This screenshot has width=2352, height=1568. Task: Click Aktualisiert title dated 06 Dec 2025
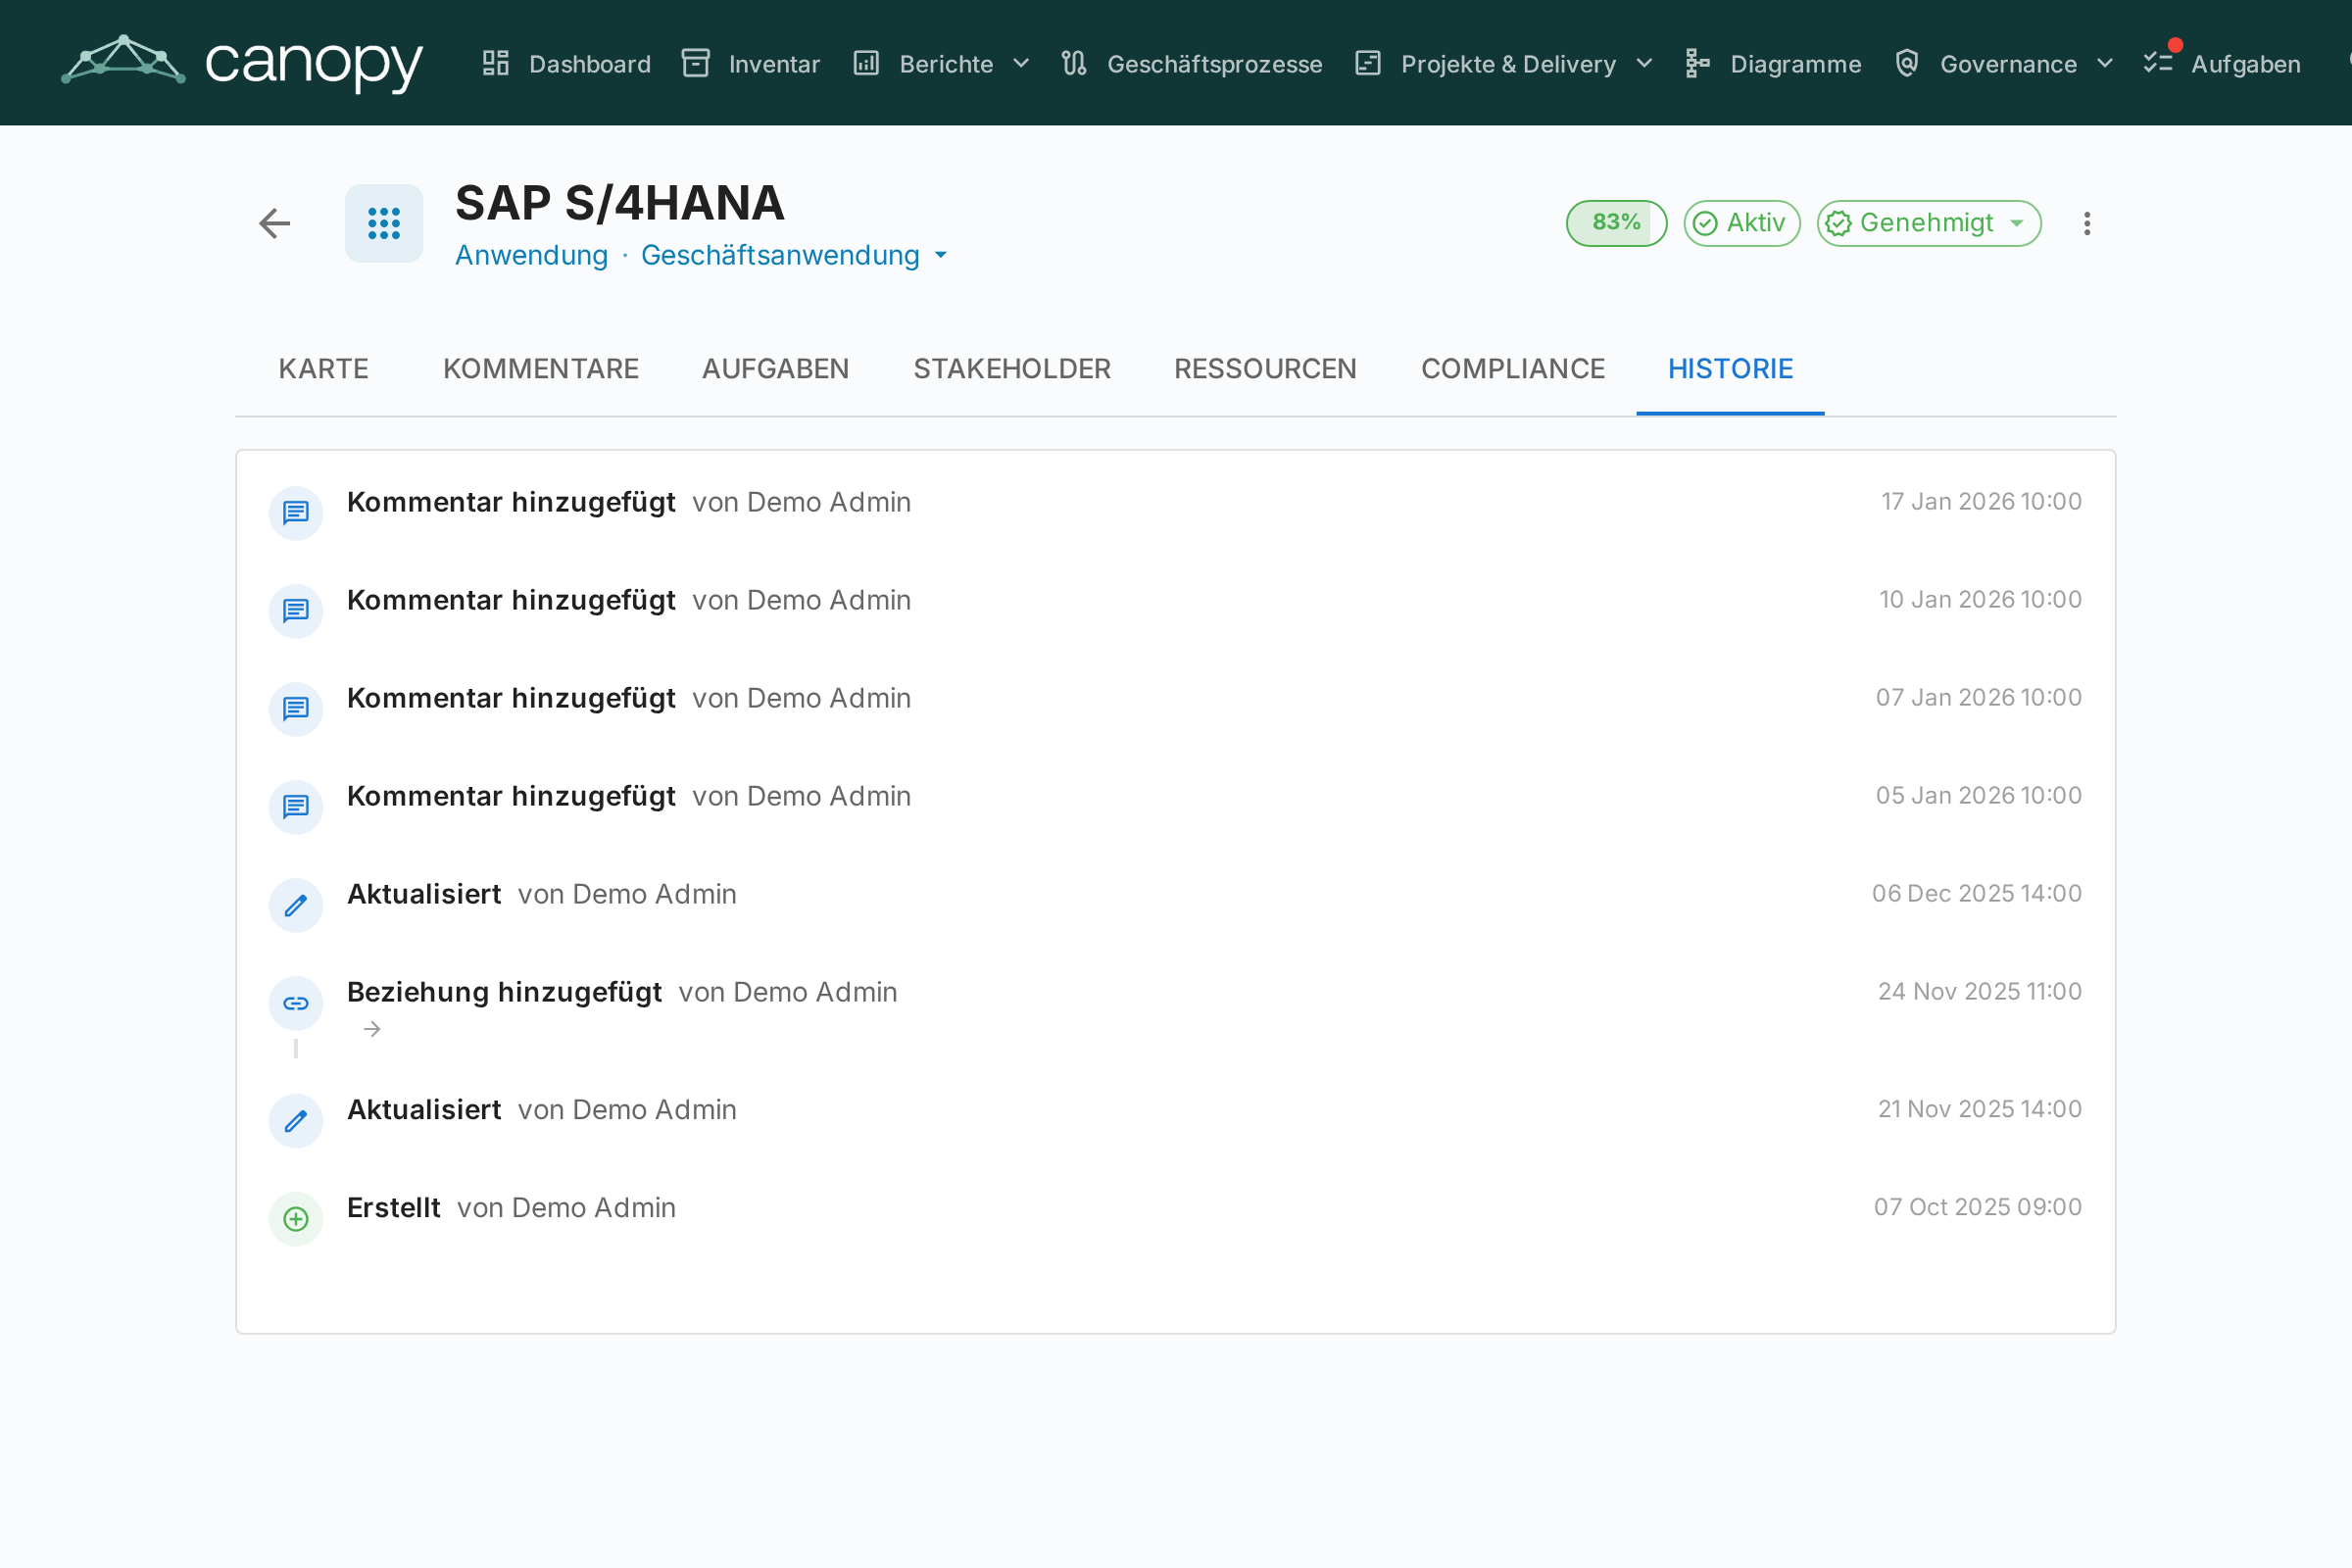(424, 894)
